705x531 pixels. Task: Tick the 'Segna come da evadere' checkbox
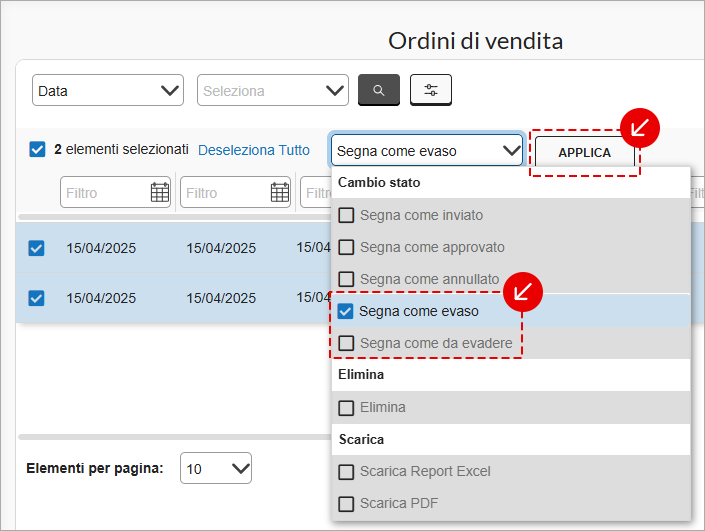click(x=346, y=343)
